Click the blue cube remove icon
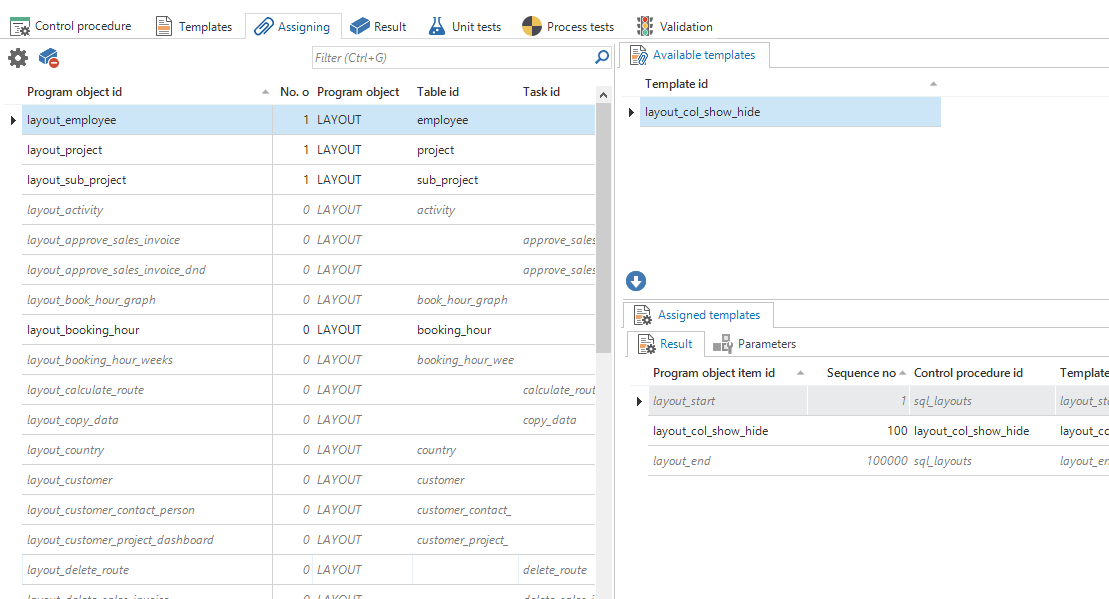 [49, 58]
